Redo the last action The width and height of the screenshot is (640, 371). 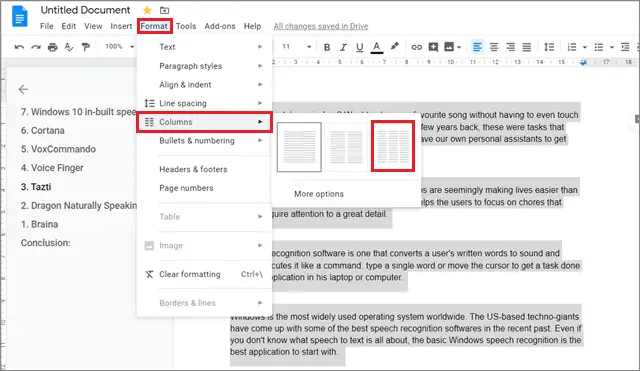(x=36, y=47)
